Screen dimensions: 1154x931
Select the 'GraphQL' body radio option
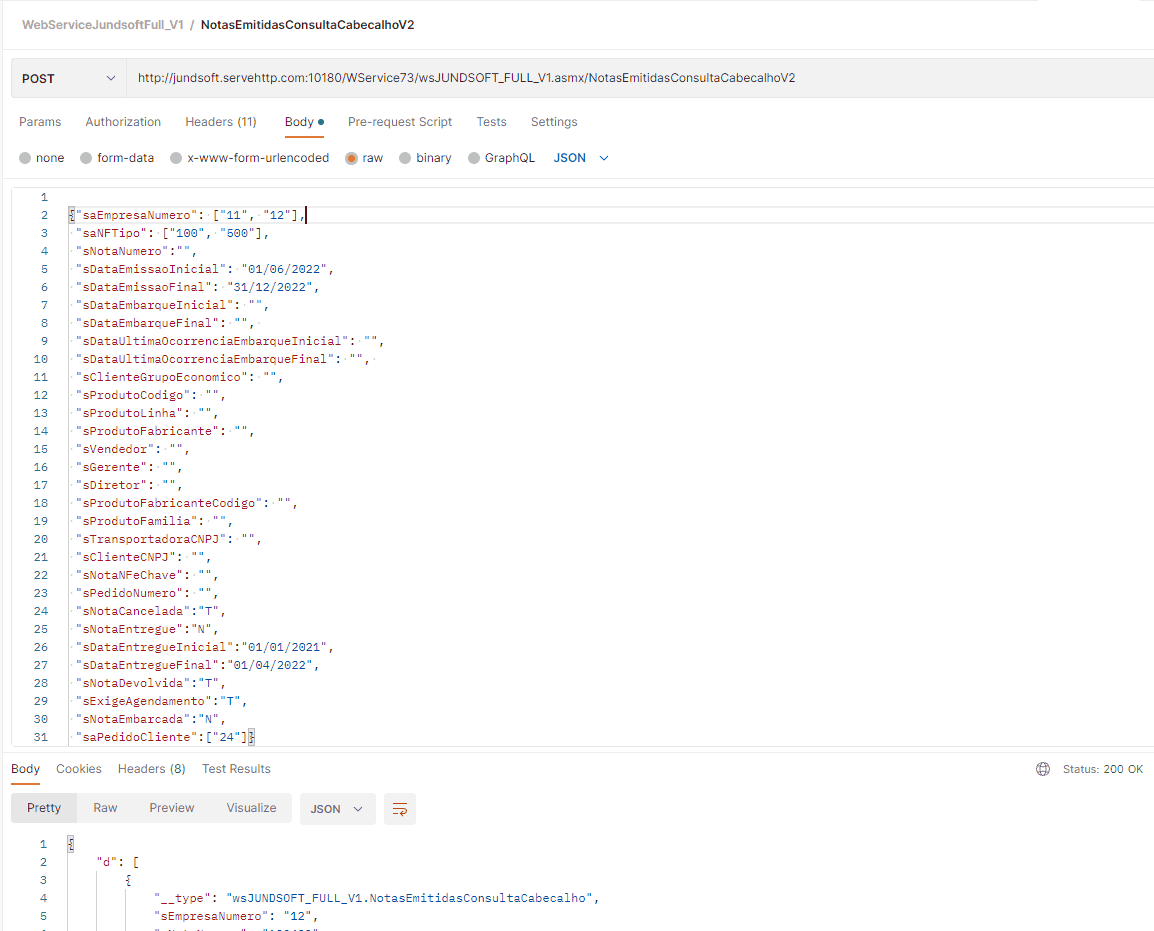click(474, 158)
